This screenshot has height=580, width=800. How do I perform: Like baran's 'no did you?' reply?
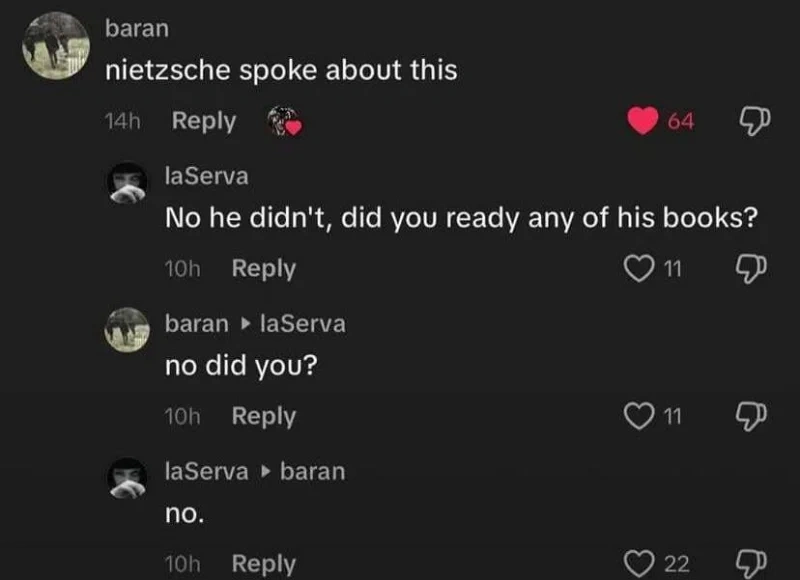point(637,417)
